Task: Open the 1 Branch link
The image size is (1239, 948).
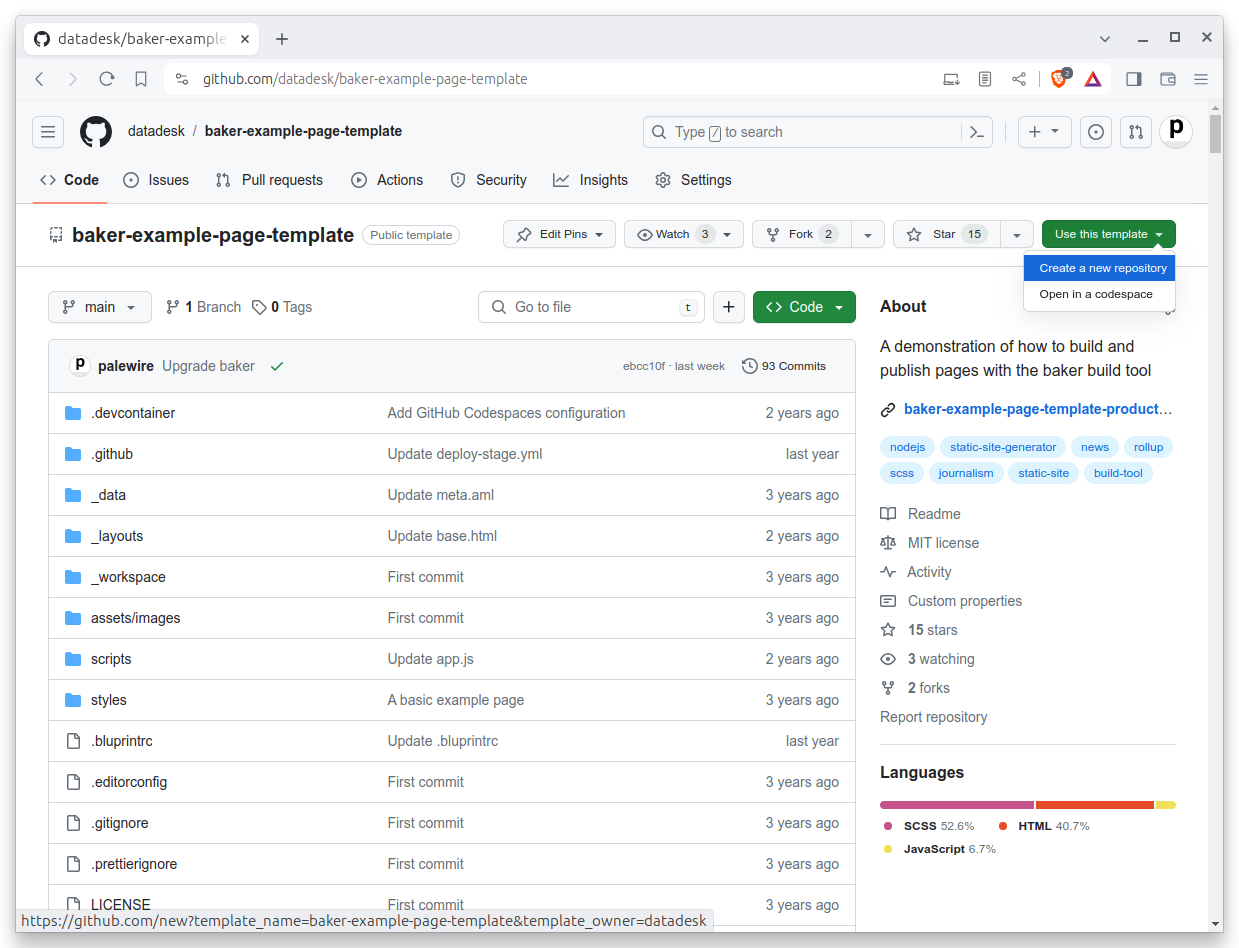Action: click(x=203, y=307)
